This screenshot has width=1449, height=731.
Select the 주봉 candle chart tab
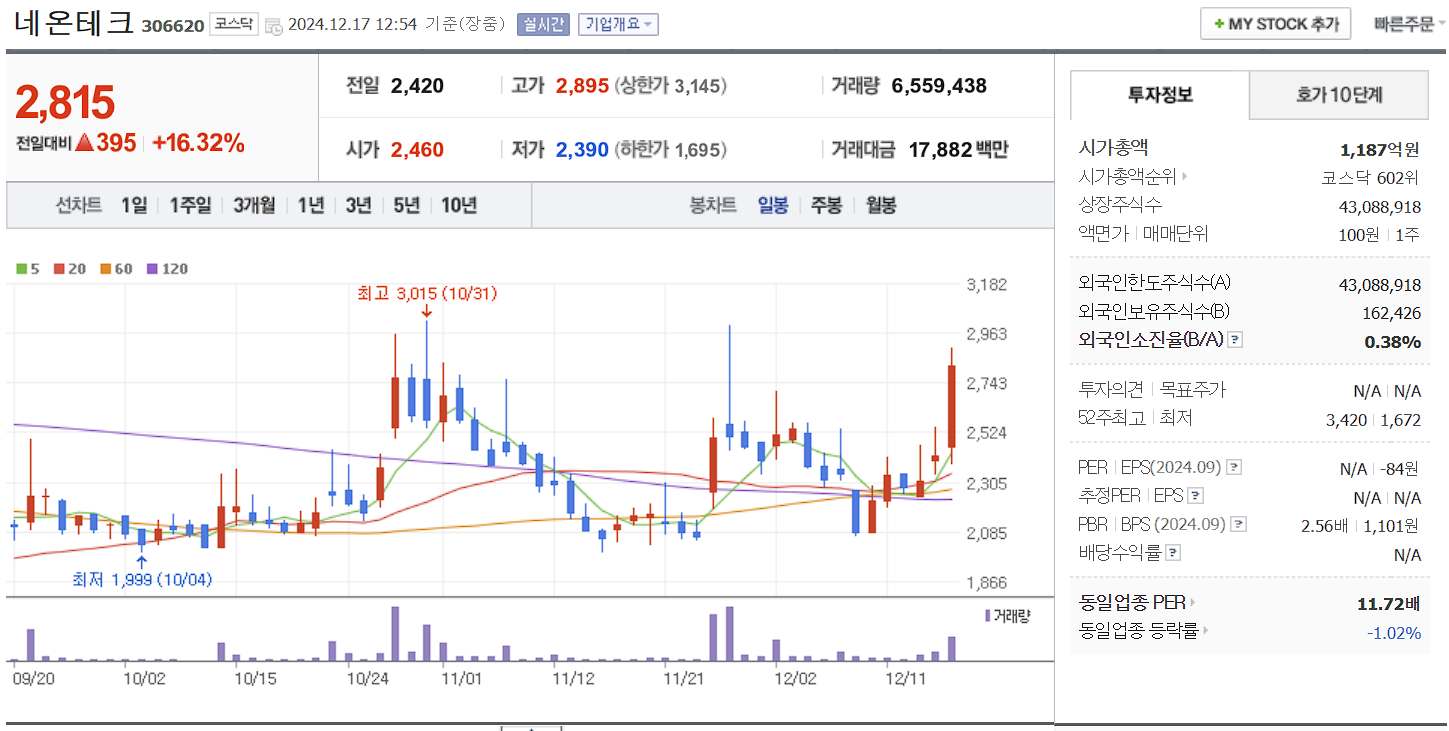tap(828, 205)
